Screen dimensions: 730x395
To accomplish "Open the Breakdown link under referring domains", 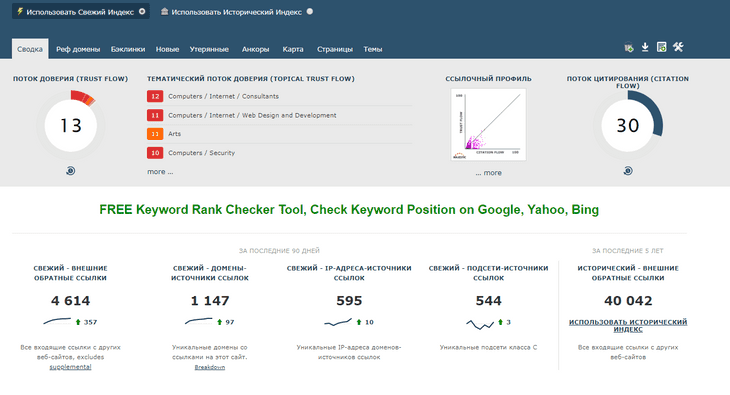I will click(210, 367).
